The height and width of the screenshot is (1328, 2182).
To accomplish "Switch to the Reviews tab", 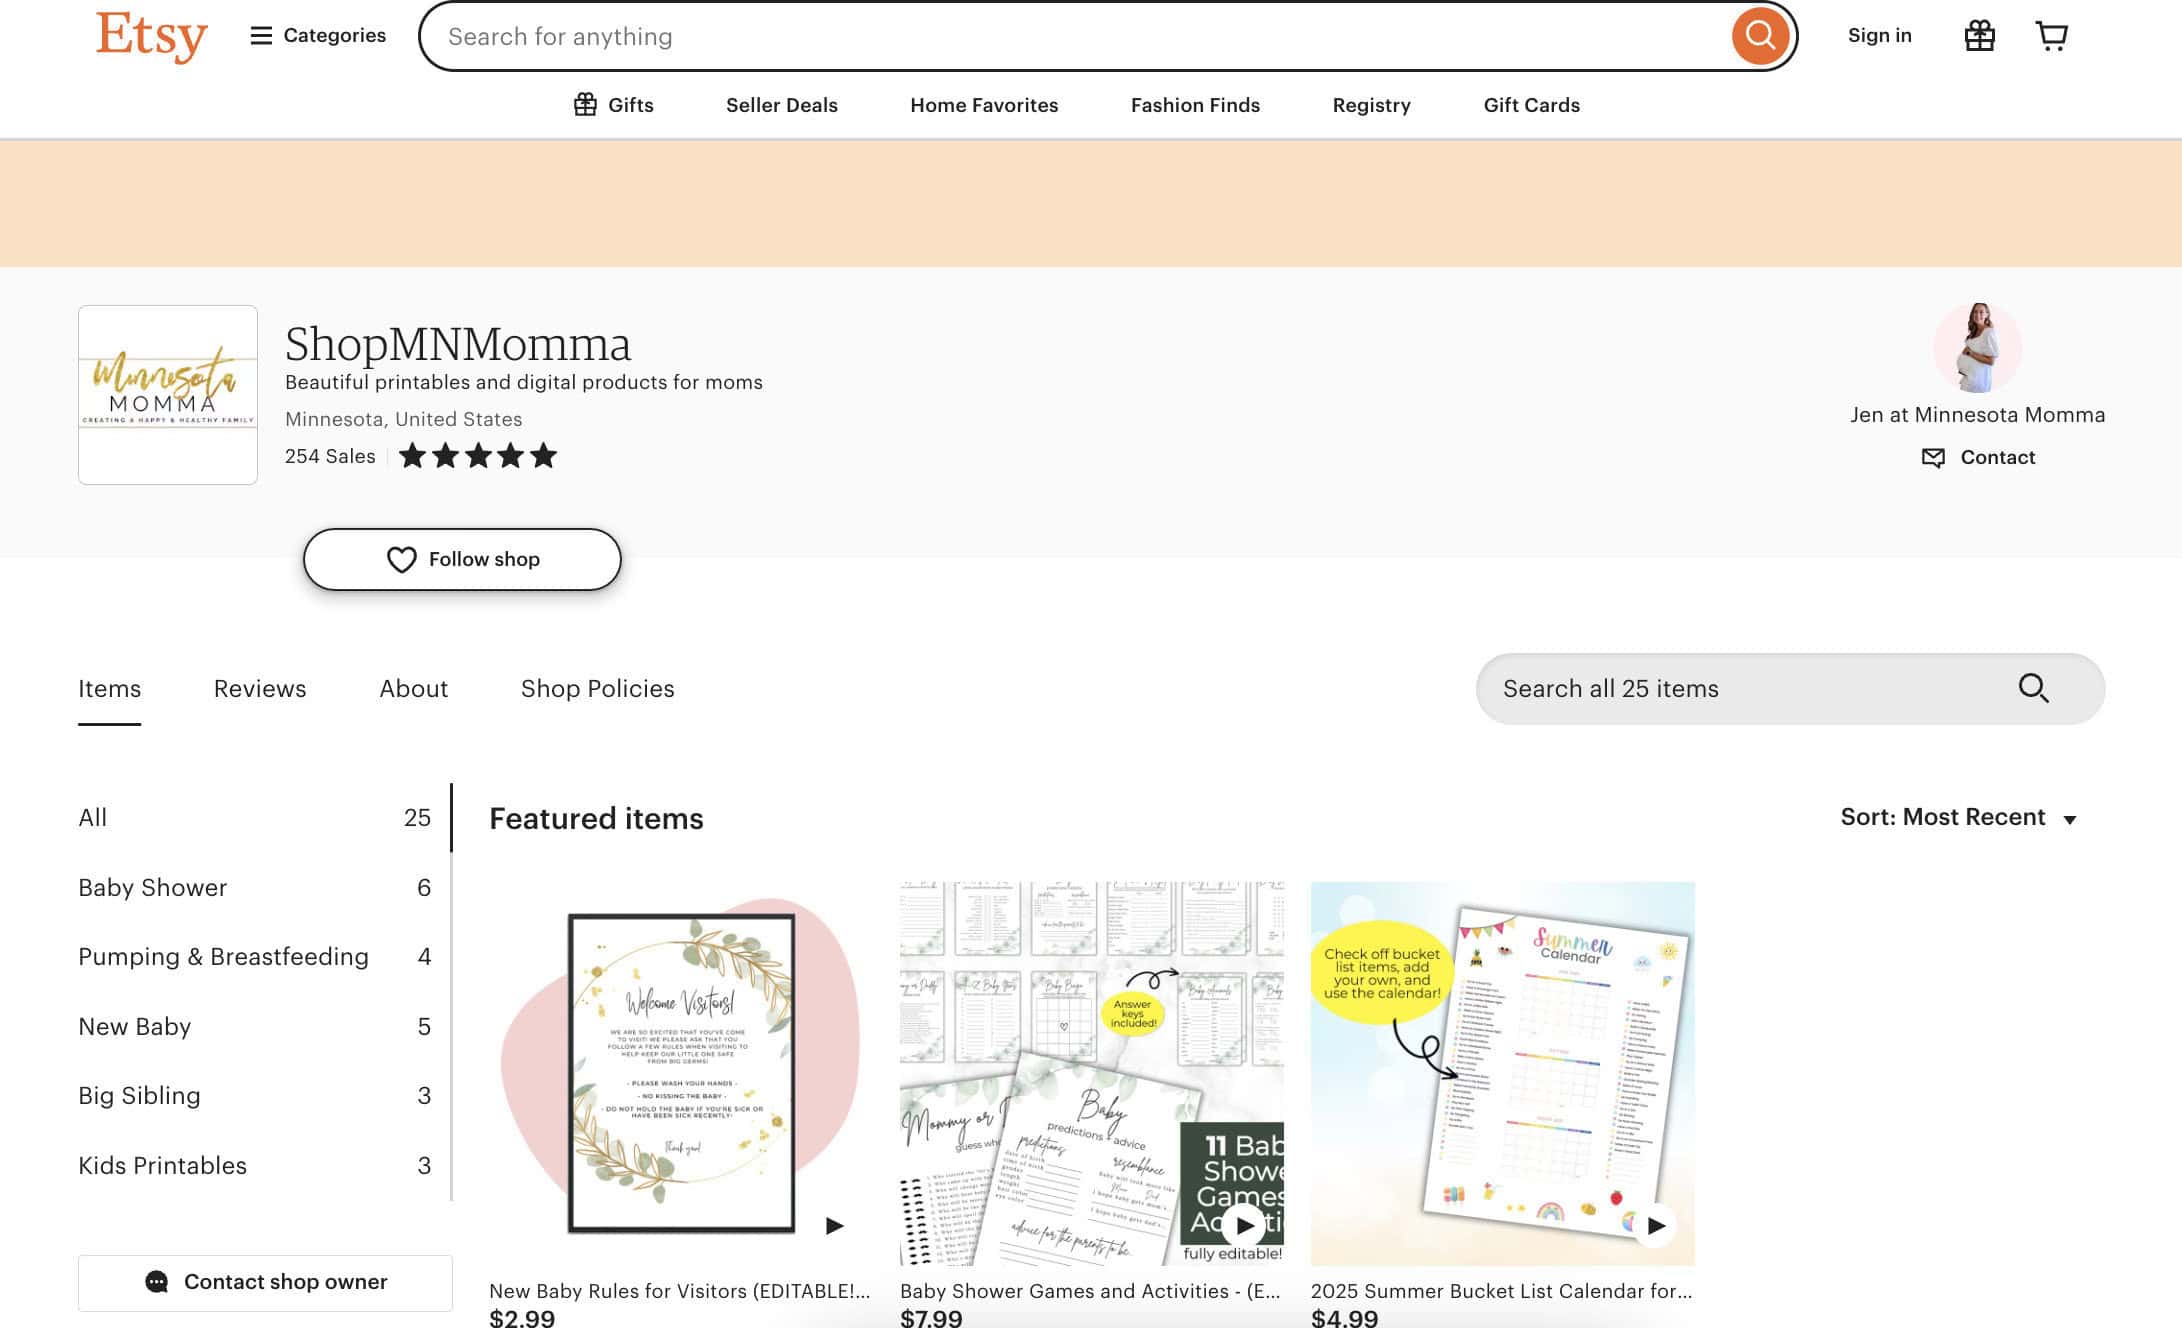I will point(260,688).
